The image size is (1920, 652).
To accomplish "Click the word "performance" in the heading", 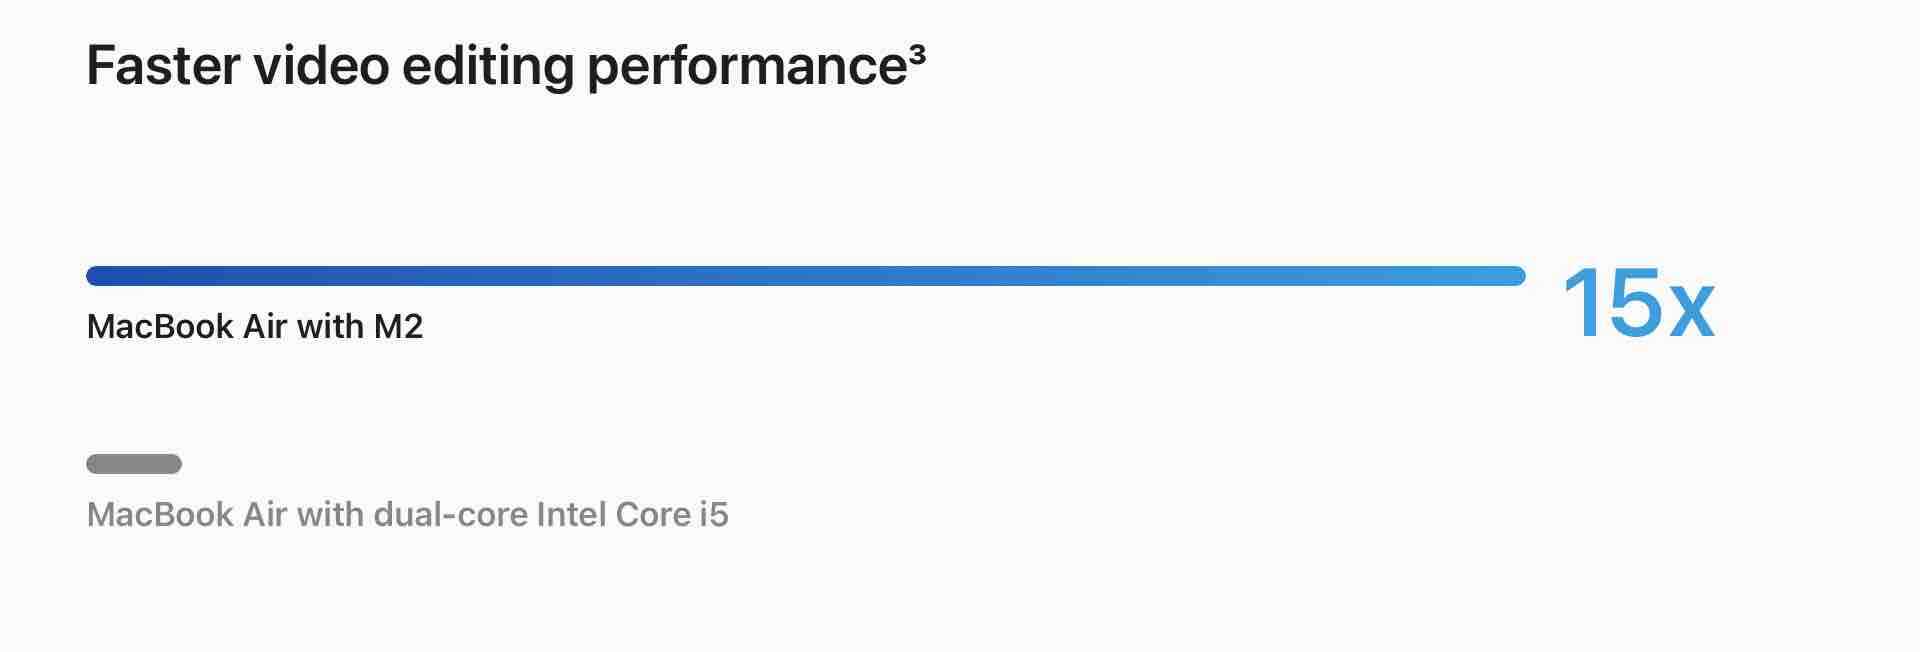I will pos(746,68).
